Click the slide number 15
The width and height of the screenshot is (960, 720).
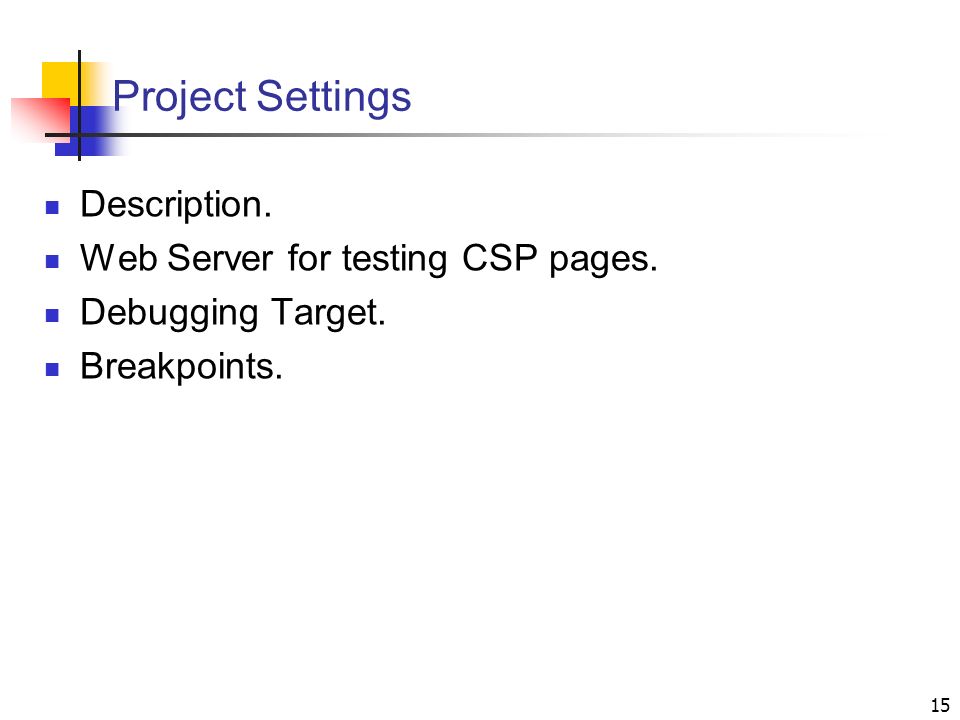940,705
